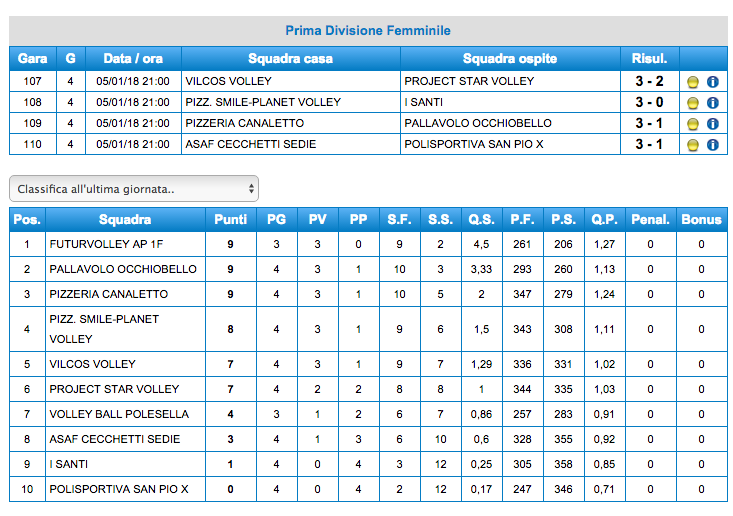Click the Q.P. value 1,02

604,365
